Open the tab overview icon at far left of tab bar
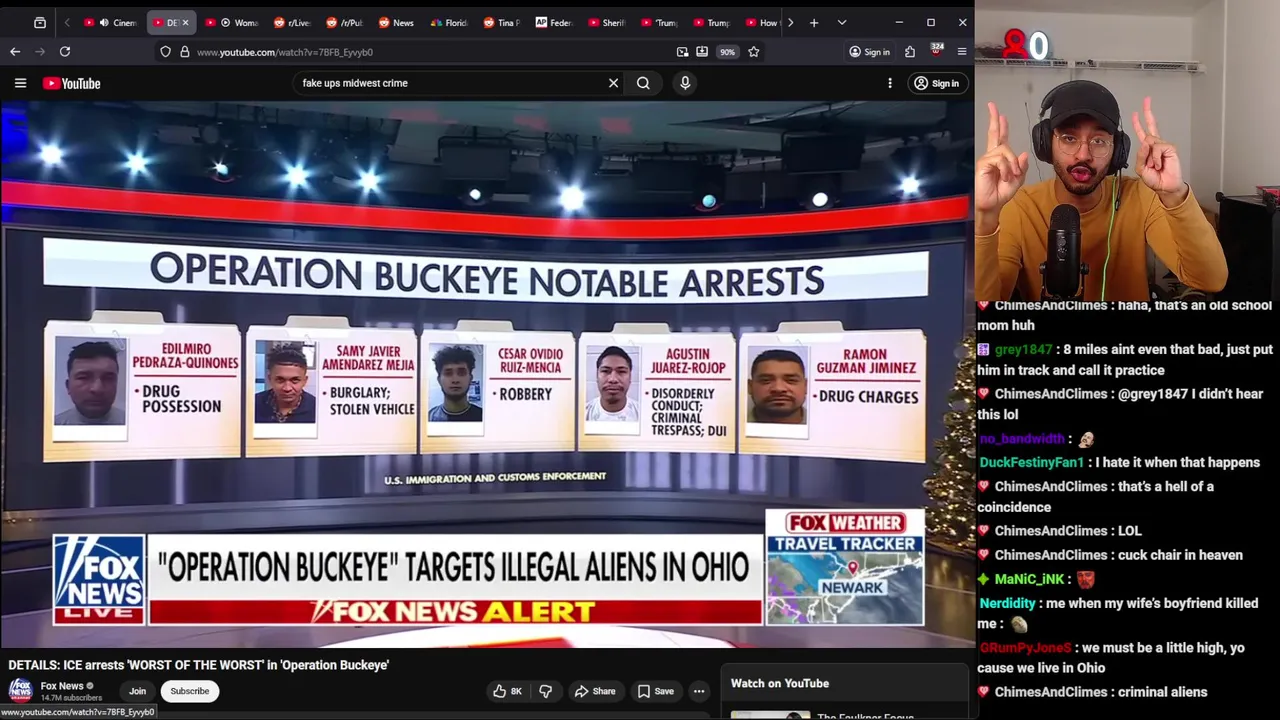 (x=40, y=22)
